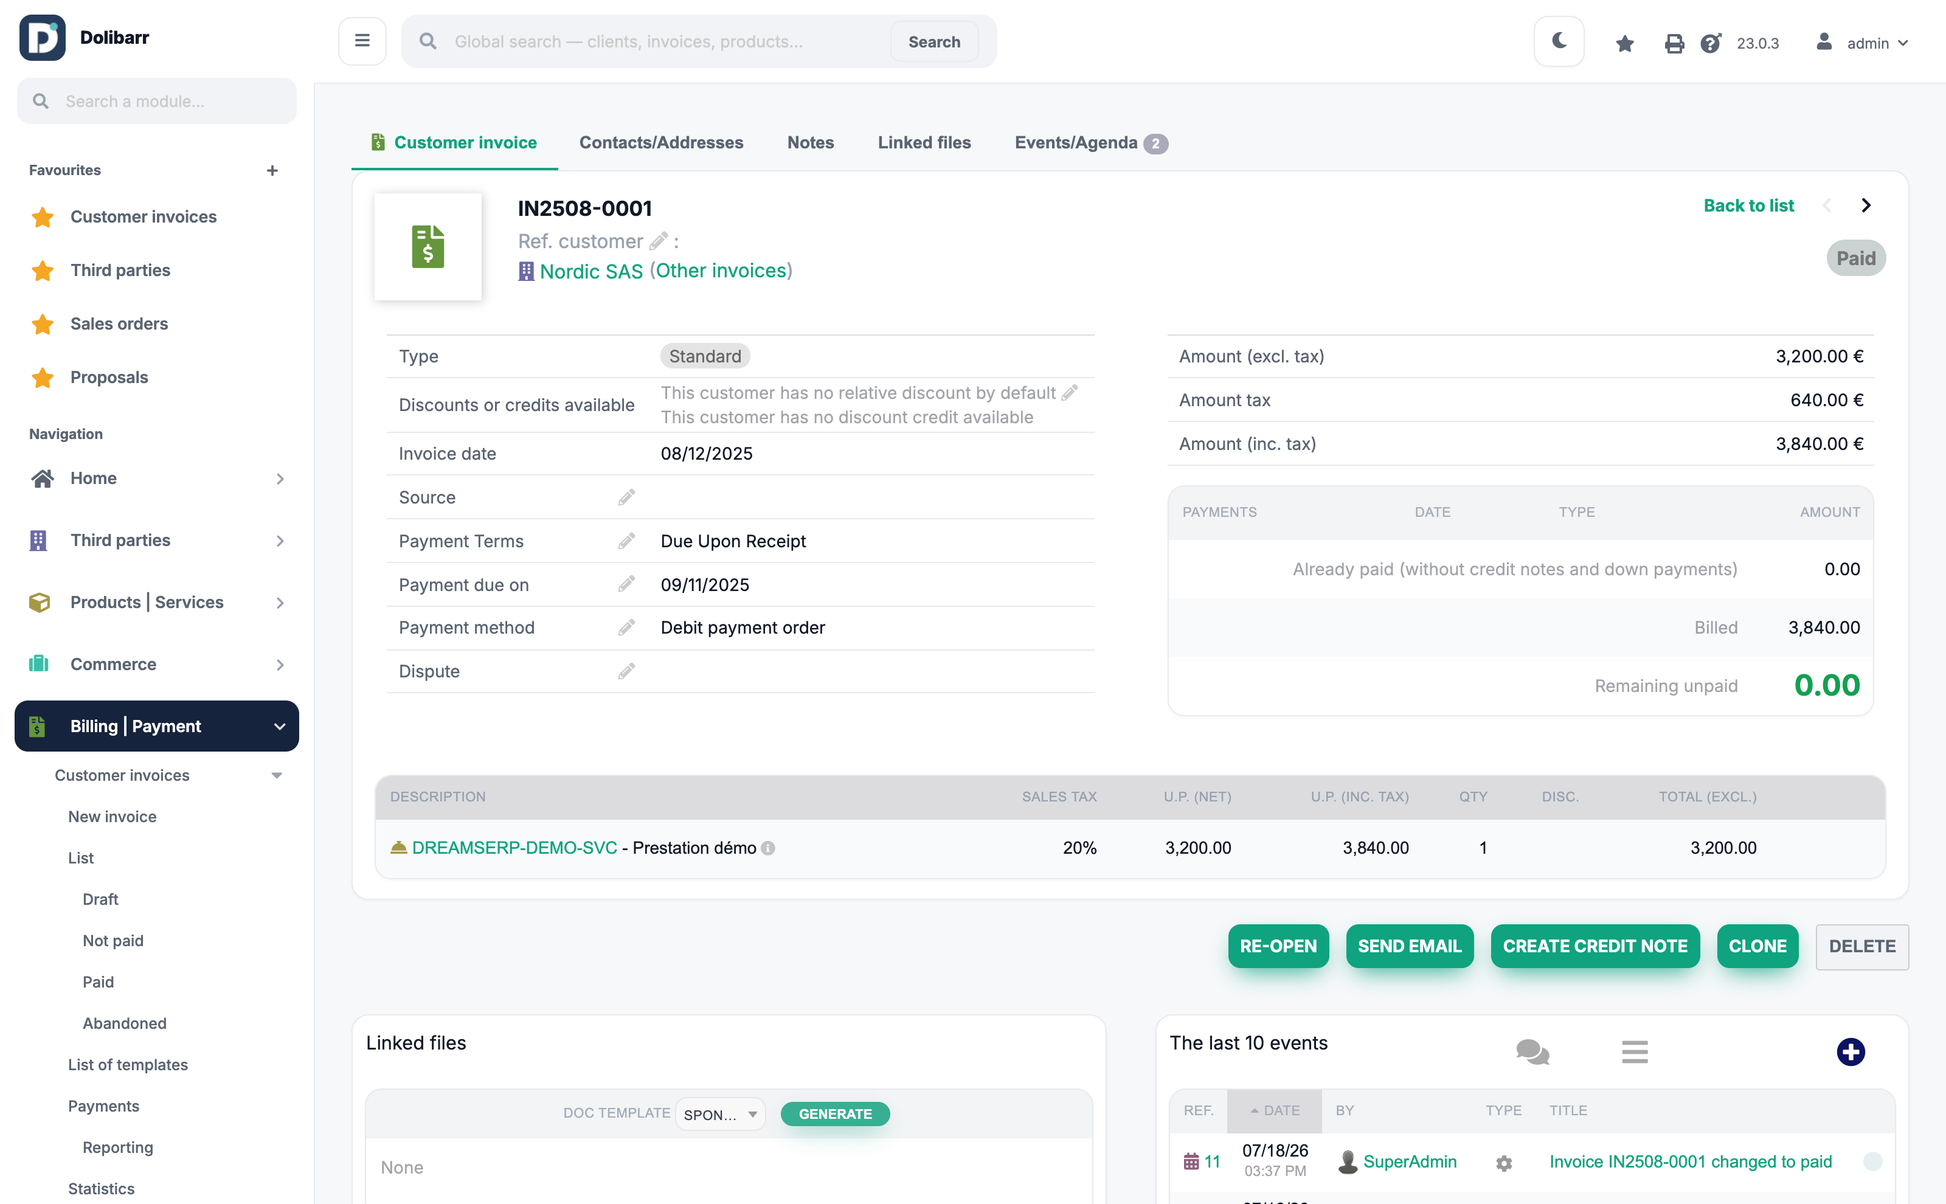Edit Dispute pencil icon

click(x=626, y=671)
